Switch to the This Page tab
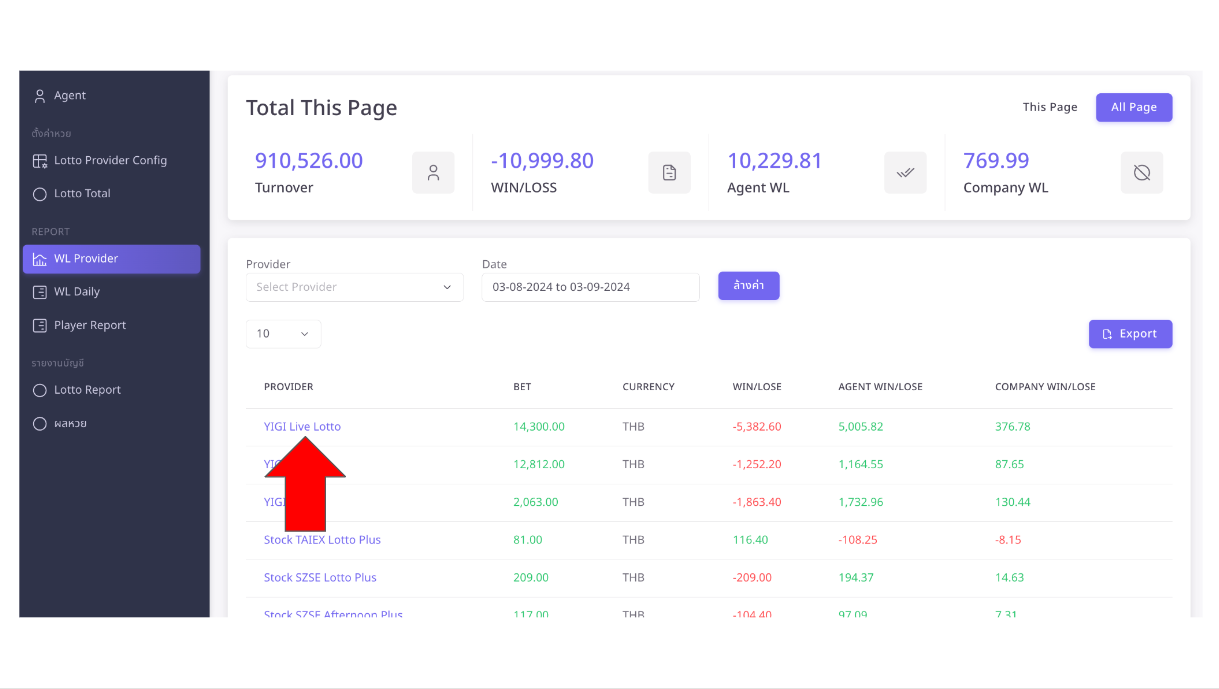The height and width of the screenshot is (689, 1219). coord(1049,108)
